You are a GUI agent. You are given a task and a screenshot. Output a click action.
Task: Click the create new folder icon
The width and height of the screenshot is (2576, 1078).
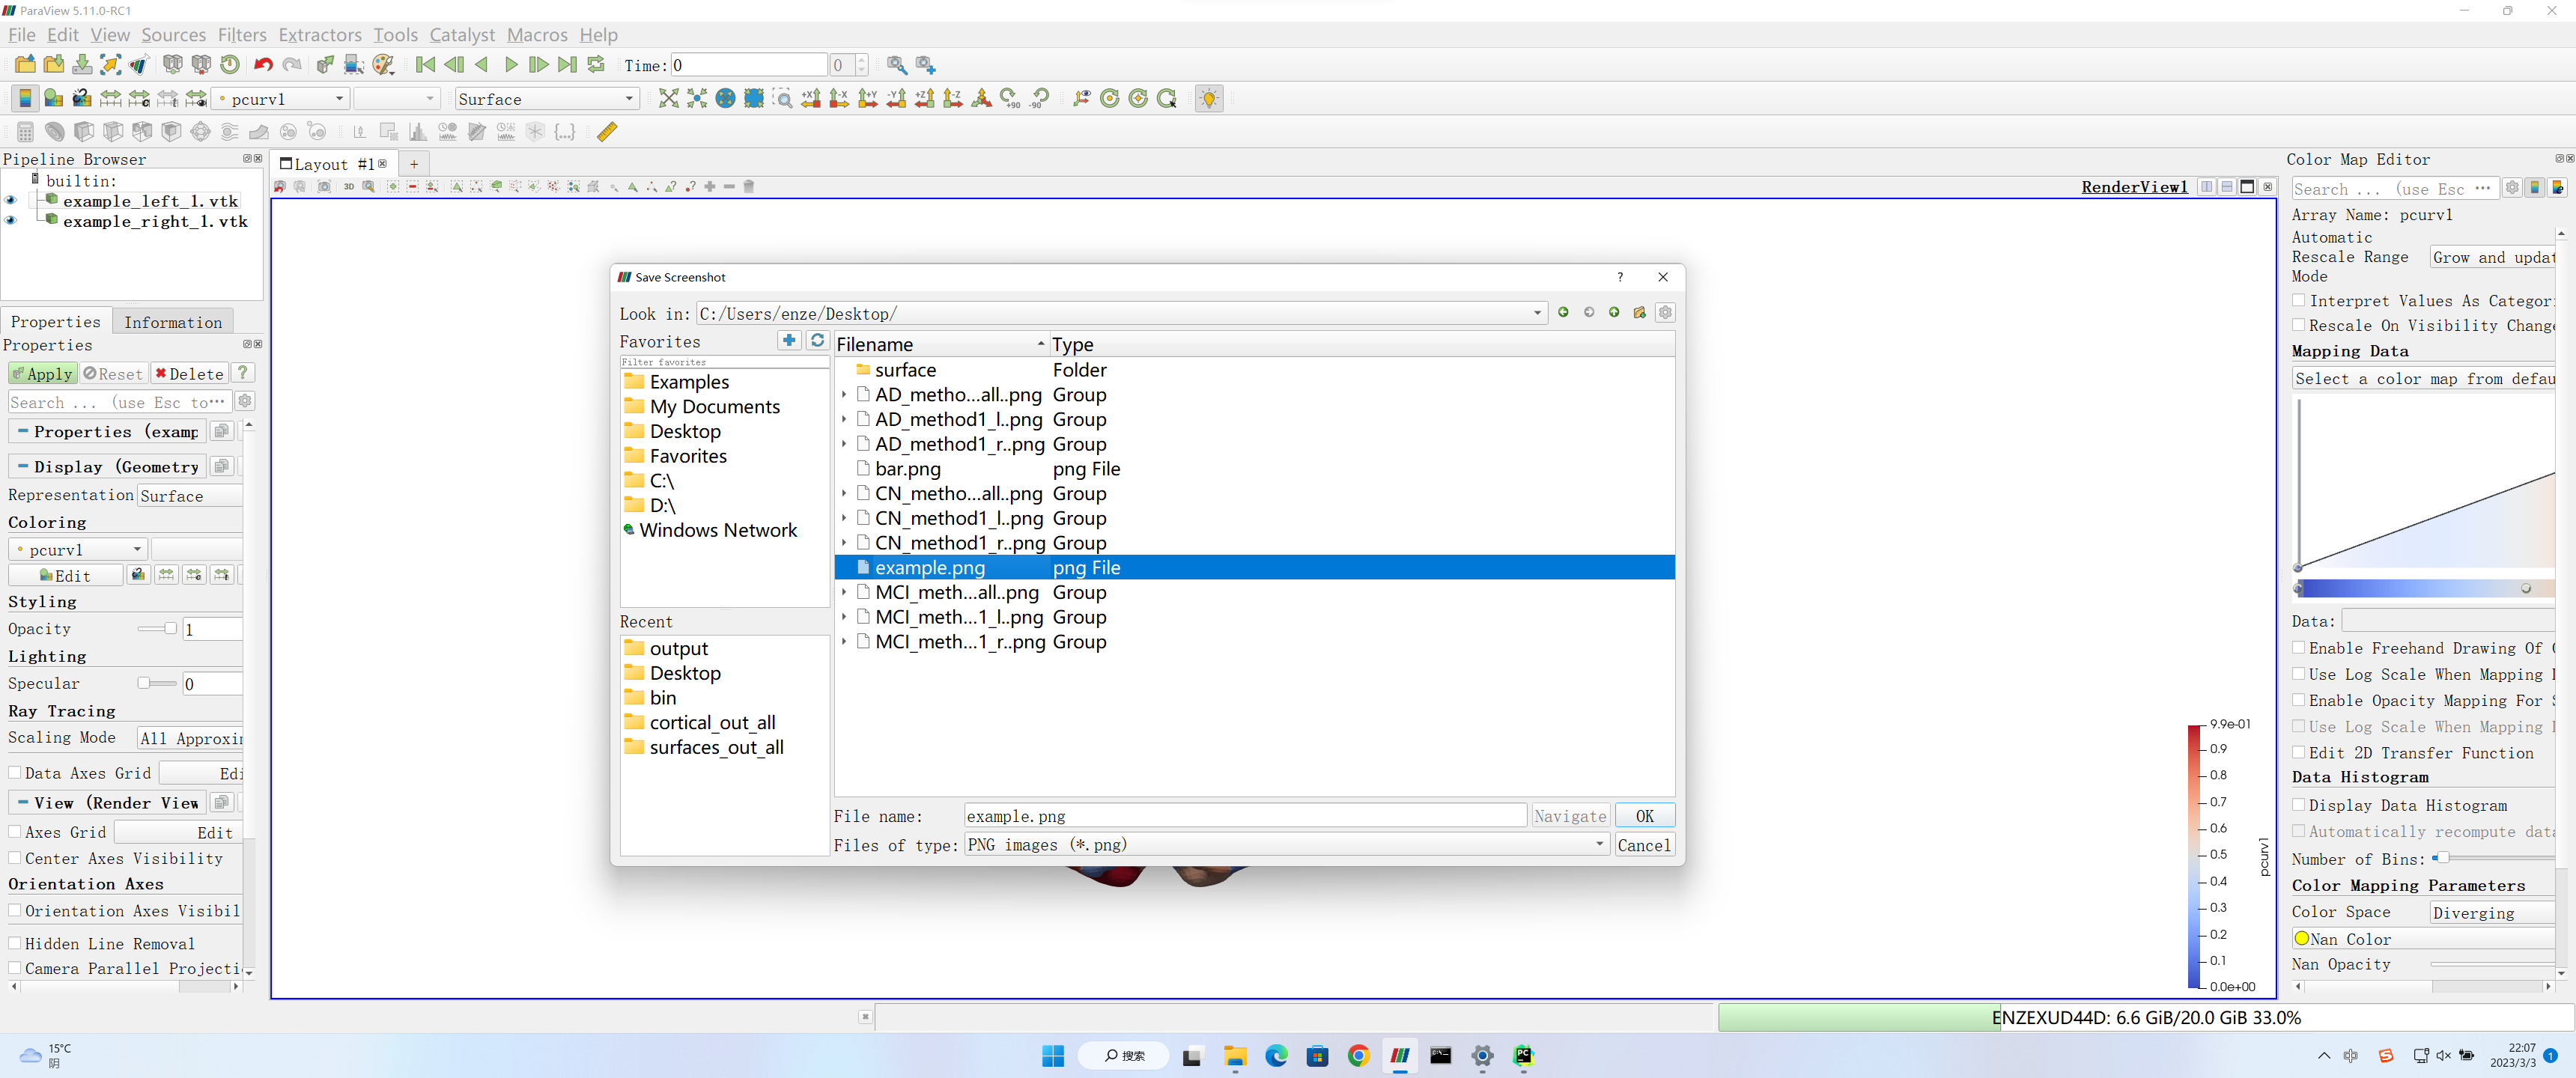[1639, 313]
